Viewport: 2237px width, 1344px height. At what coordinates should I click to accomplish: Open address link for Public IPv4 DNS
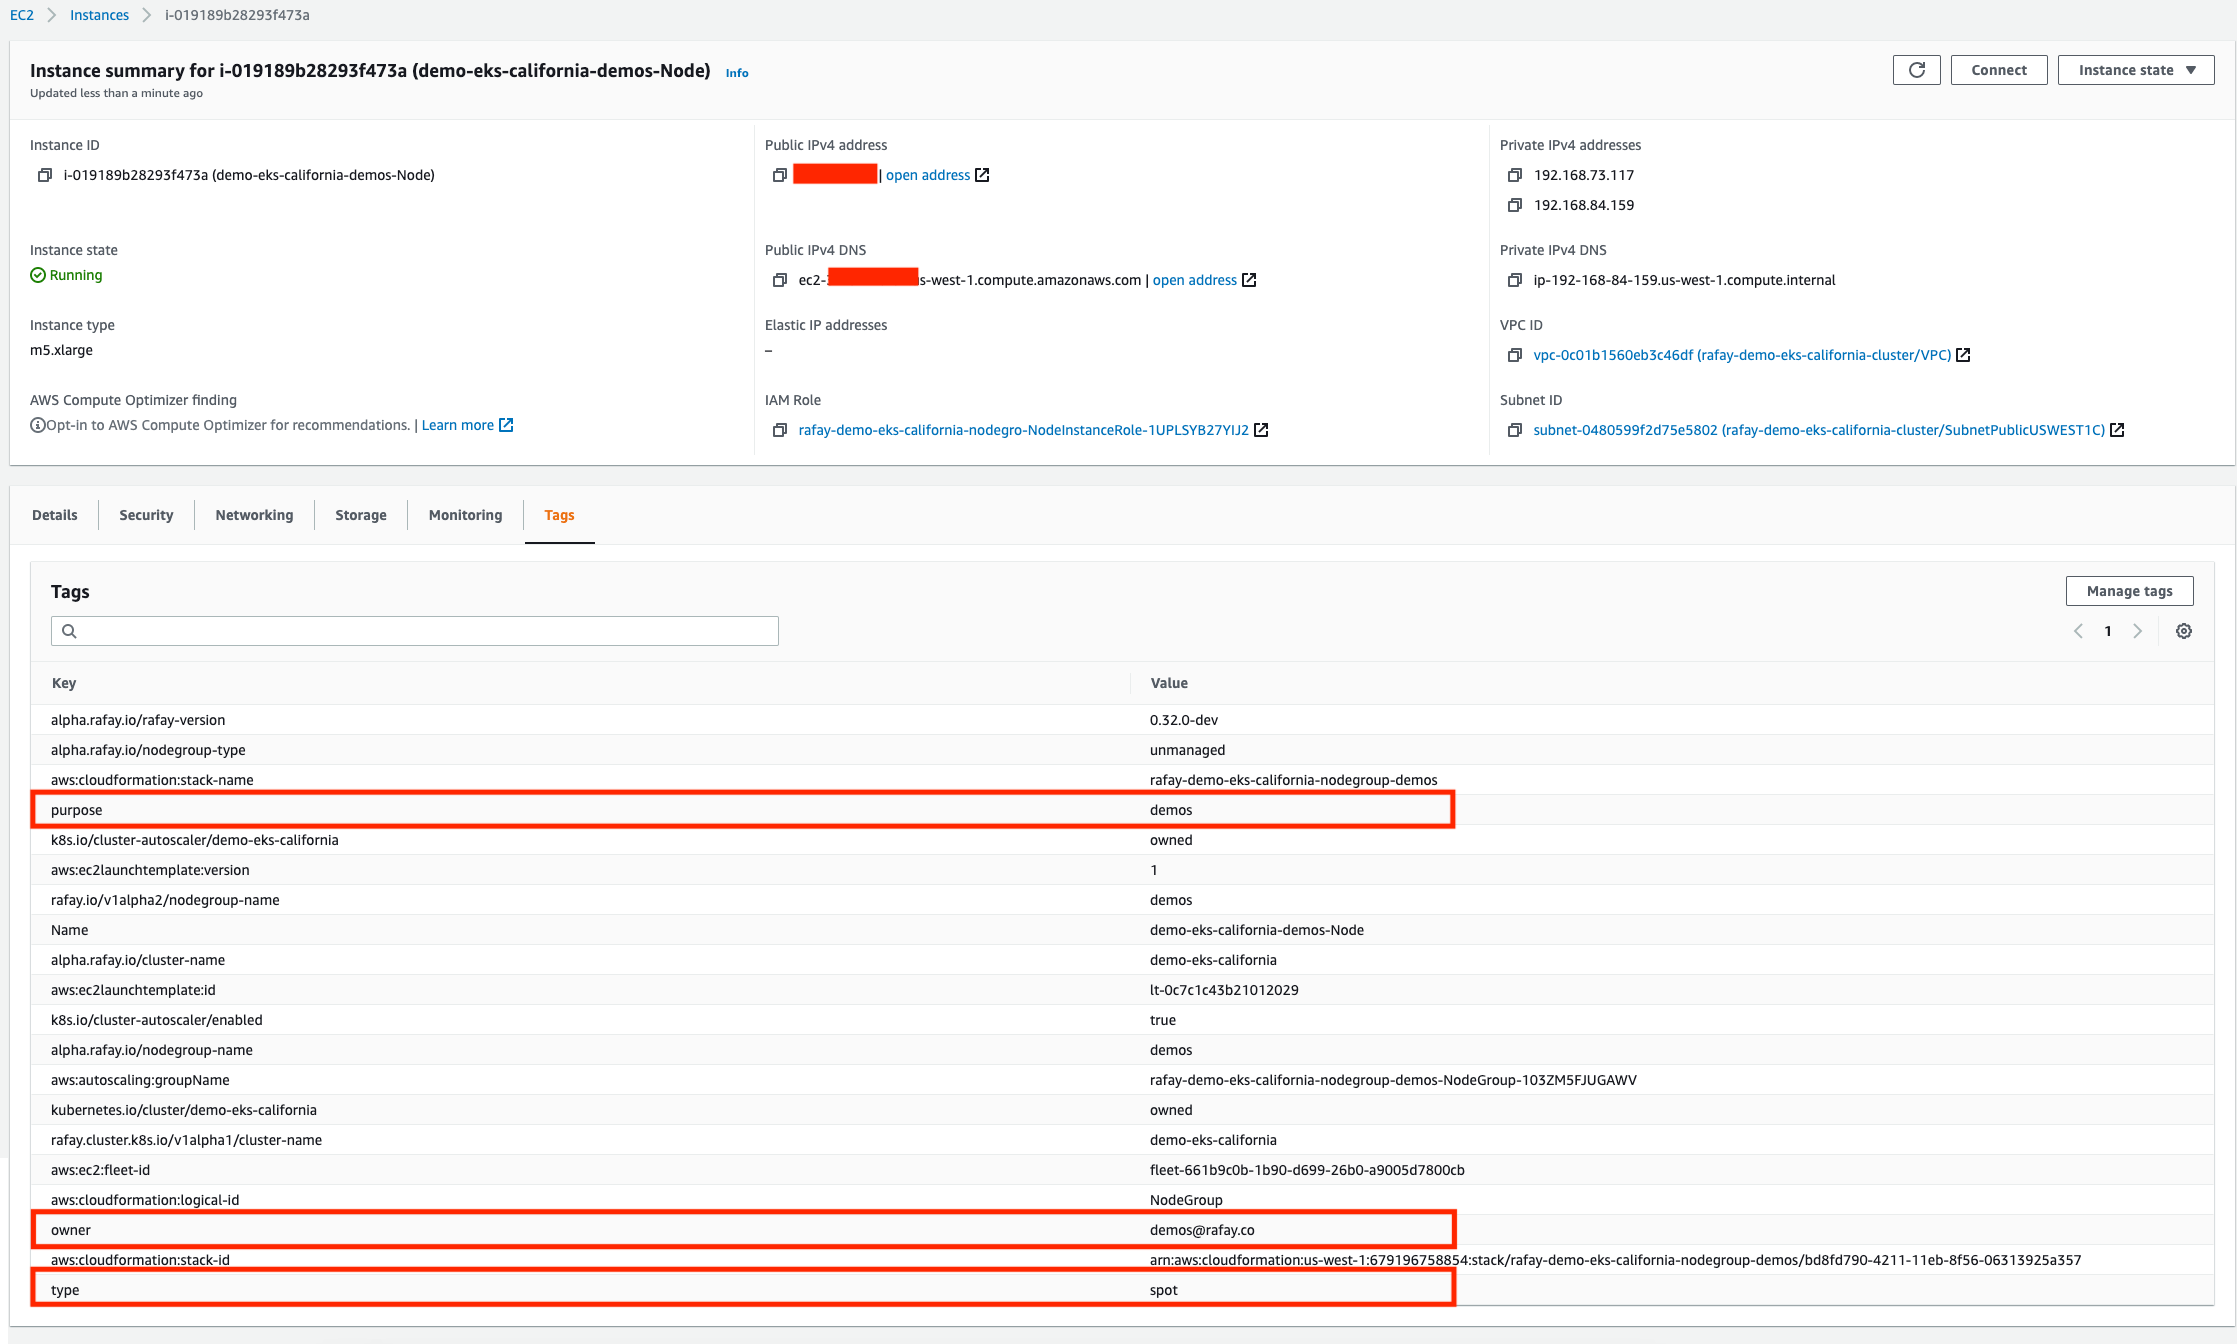[x=1195, y=280]
